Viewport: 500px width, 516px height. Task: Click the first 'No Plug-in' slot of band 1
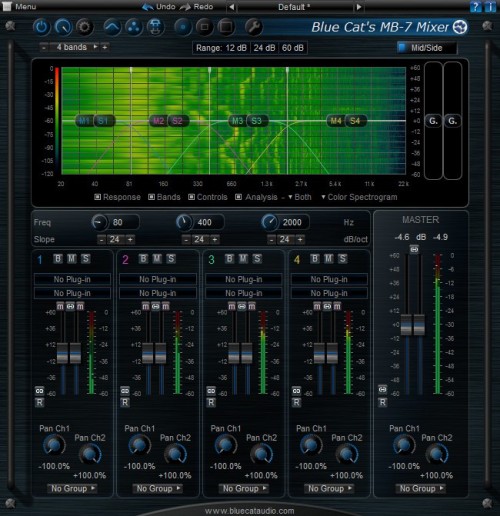coord(72,279)
